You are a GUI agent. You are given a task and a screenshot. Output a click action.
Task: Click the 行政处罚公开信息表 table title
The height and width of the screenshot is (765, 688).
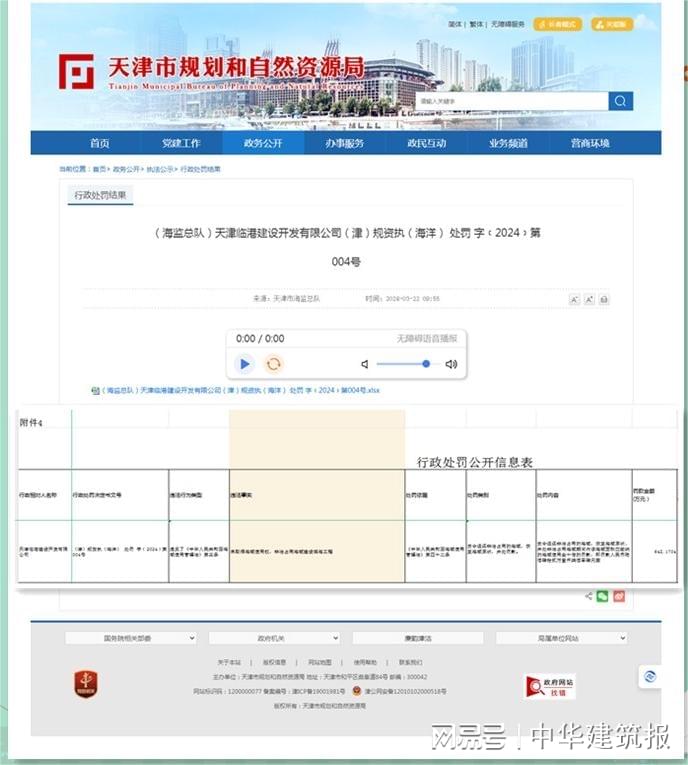point(475,462)
